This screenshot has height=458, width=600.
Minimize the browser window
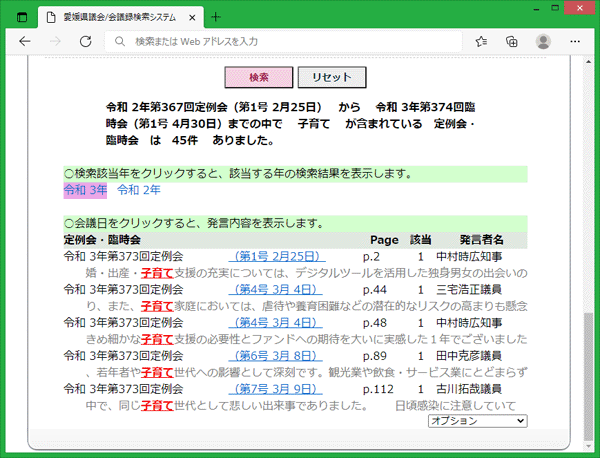536,8
